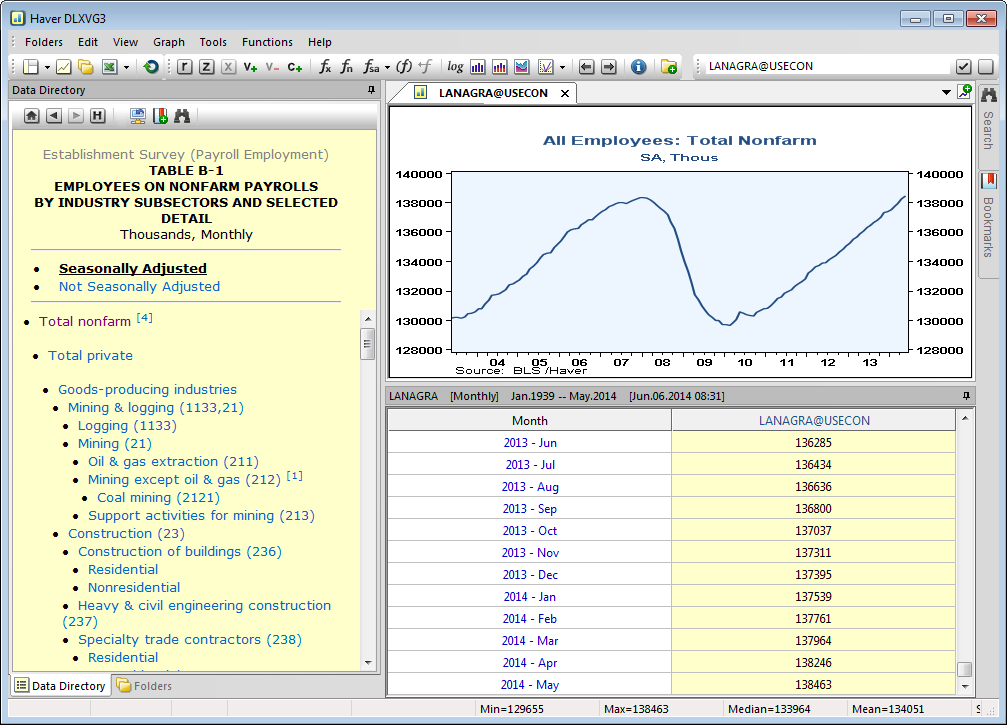Click the LANAGRA@USECON column header

click(814, 421)
